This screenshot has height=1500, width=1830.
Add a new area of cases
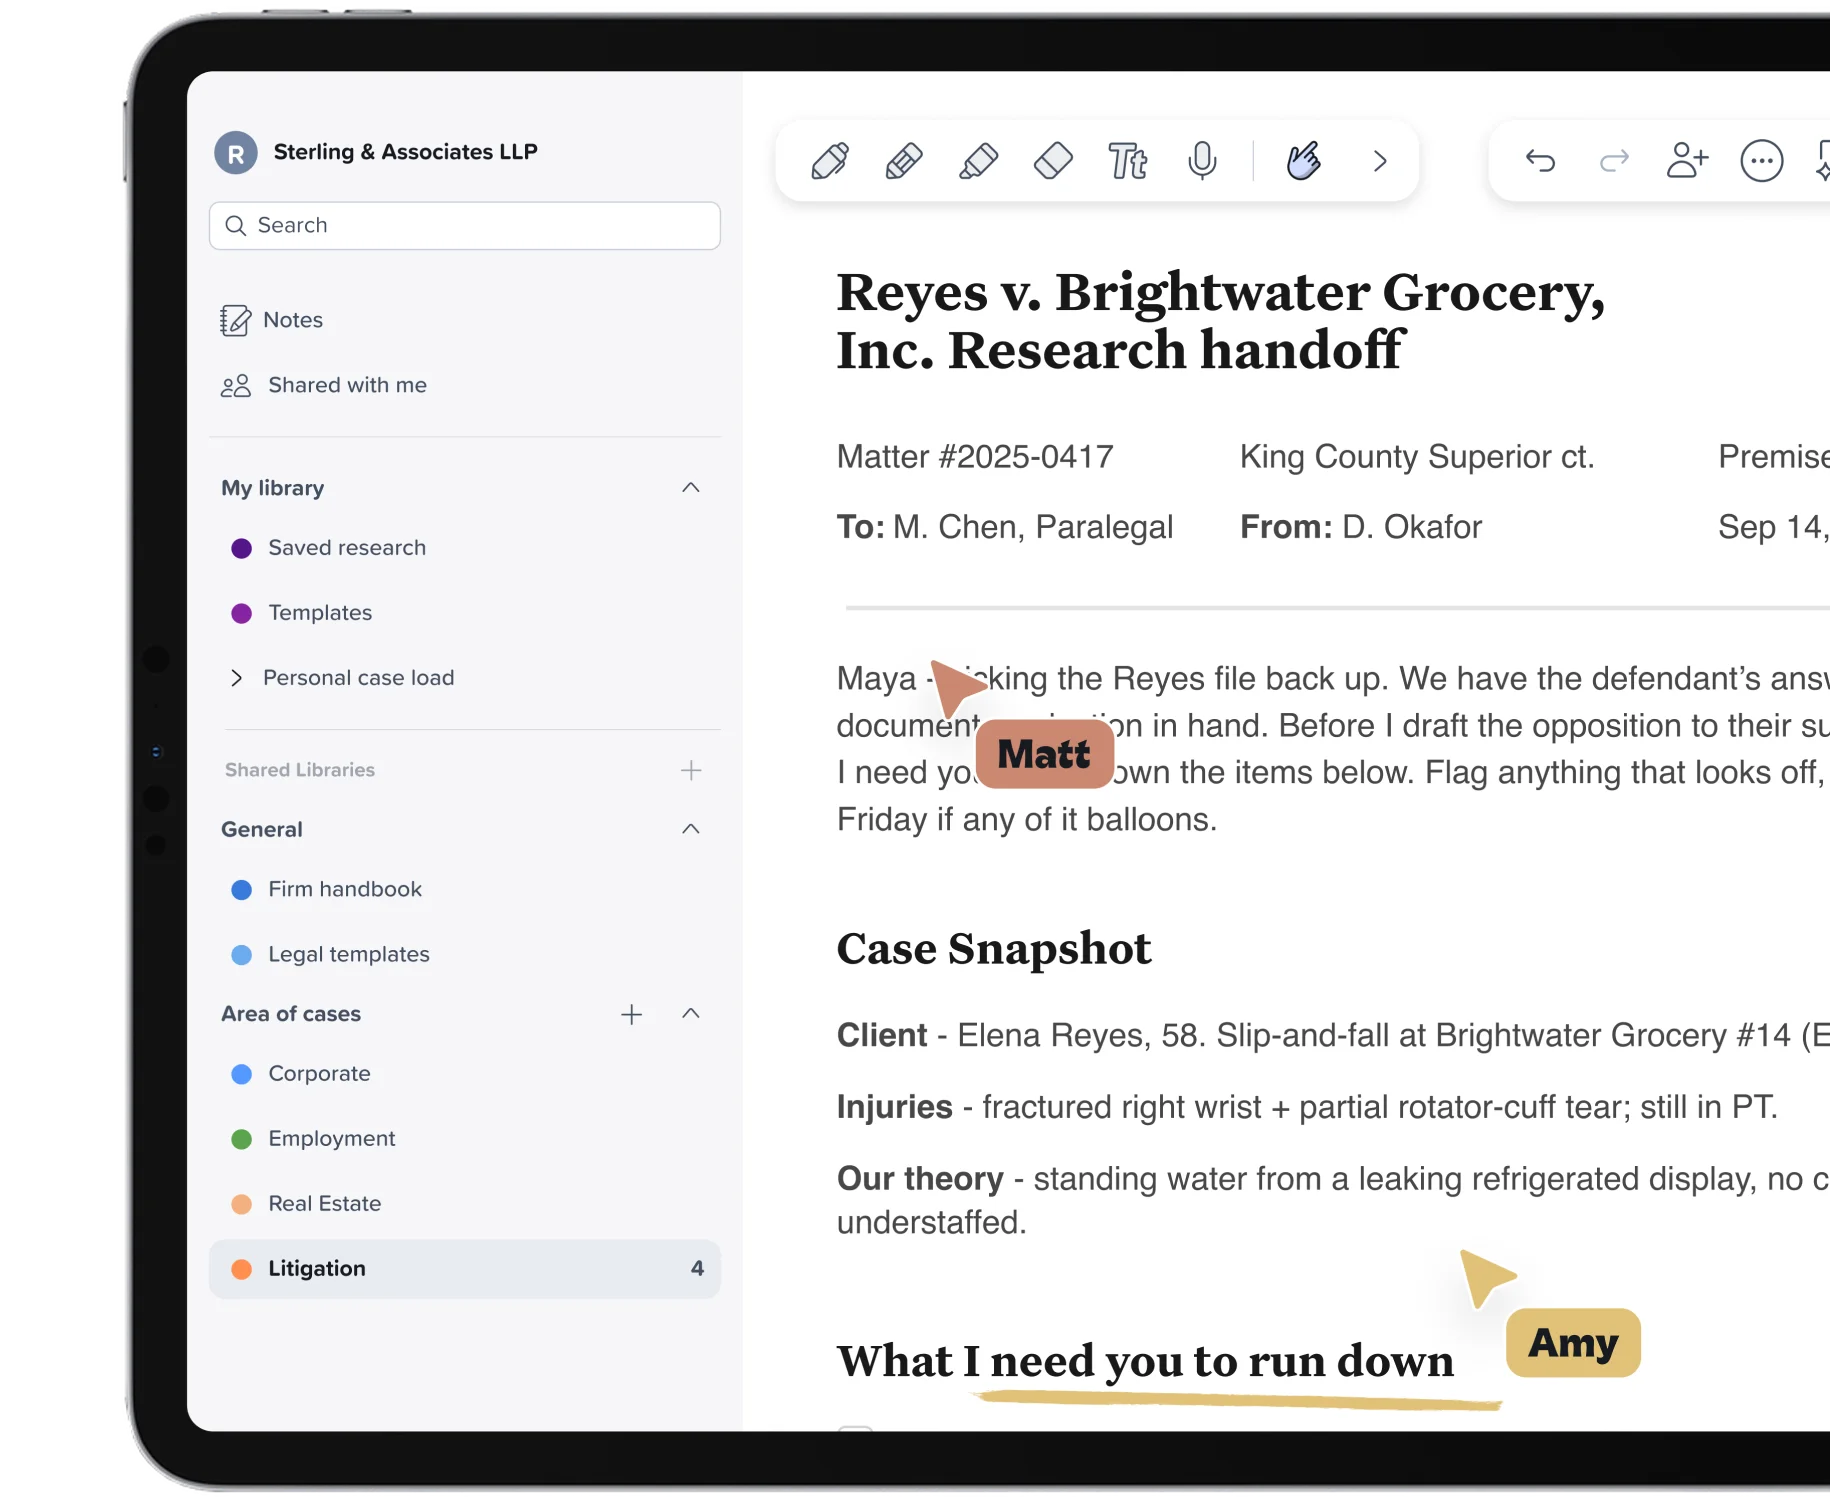[632, 1015]
